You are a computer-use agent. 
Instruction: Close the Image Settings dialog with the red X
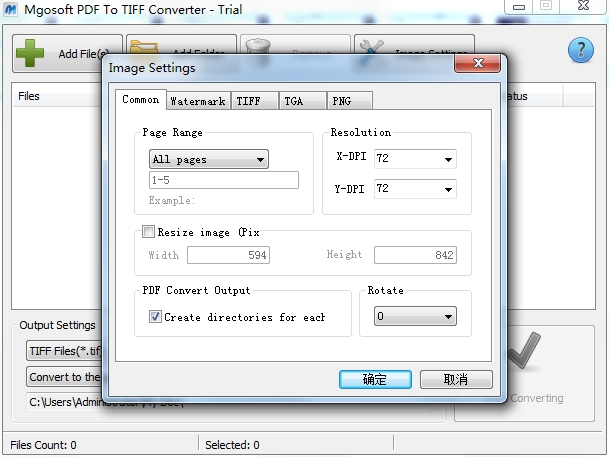(x=477, y=63)
